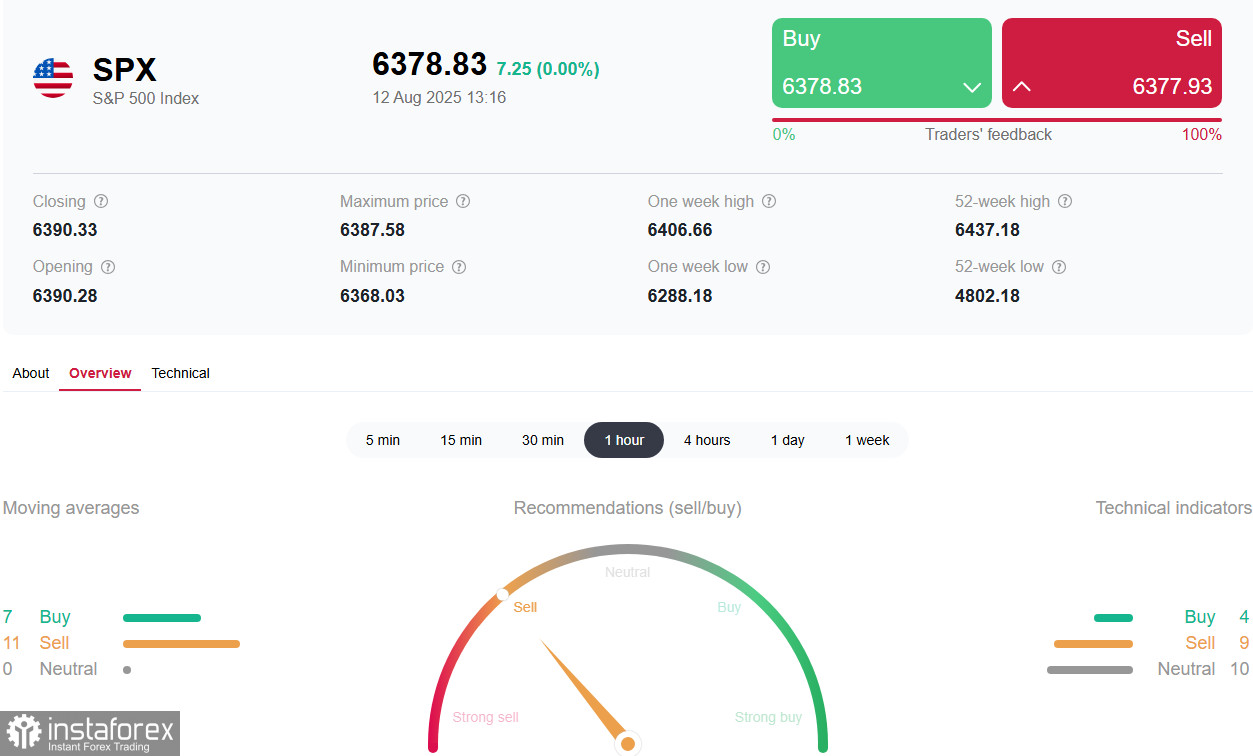
Task: Select the 1 hour timeframe
Action: pos(624,440)
